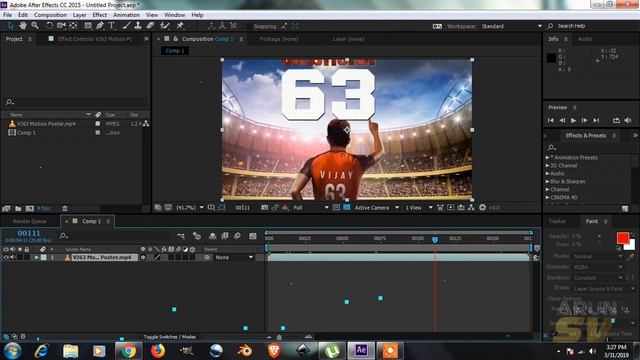Open the Composition Mini-Flowchart in timeline
Screen dimensions: 640x360
(181, 236)
